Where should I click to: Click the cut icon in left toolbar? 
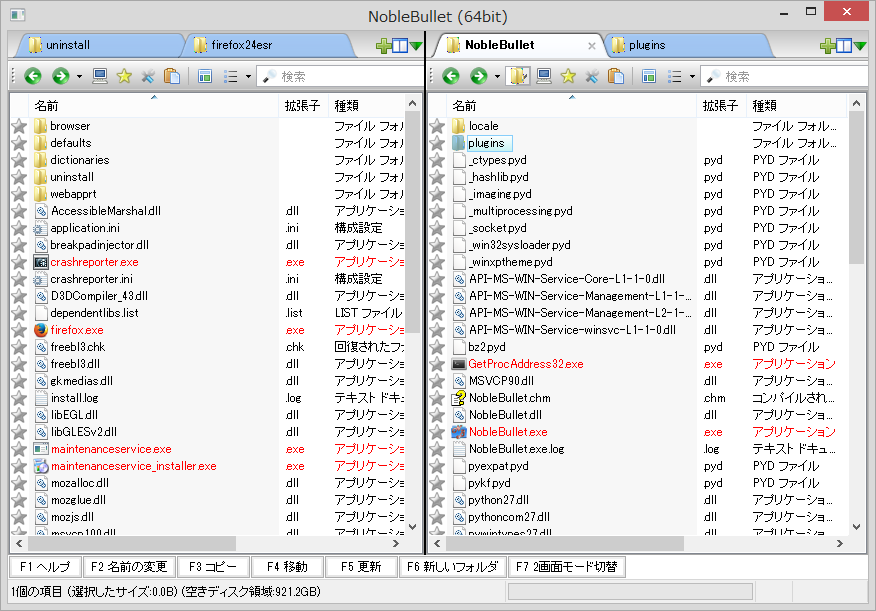[x=148, y=76]
